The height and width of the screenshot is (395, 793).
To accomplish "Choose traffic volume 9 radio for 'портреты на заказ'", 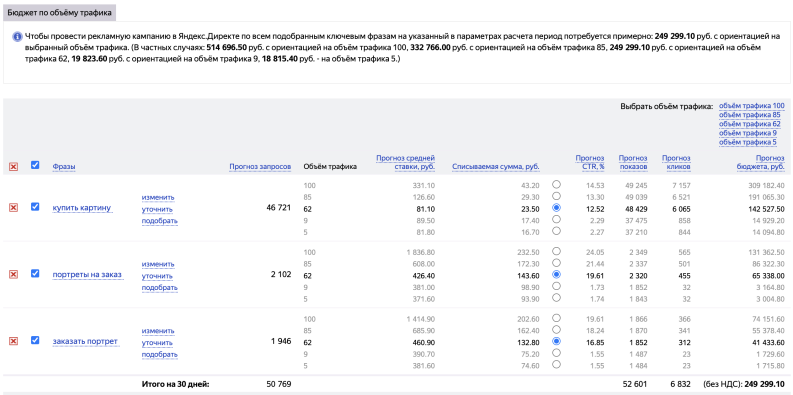I will click(x=556, y=286).
